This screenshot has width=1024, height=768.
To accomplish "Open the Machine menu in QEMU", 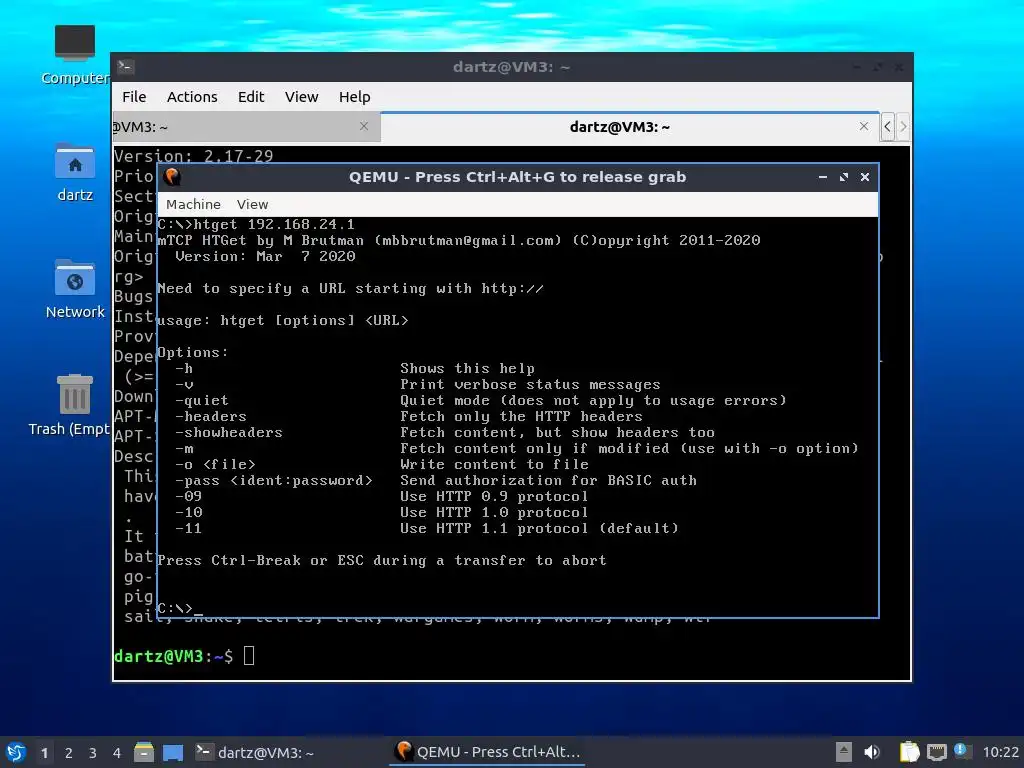I will click(x=193, y=204).
